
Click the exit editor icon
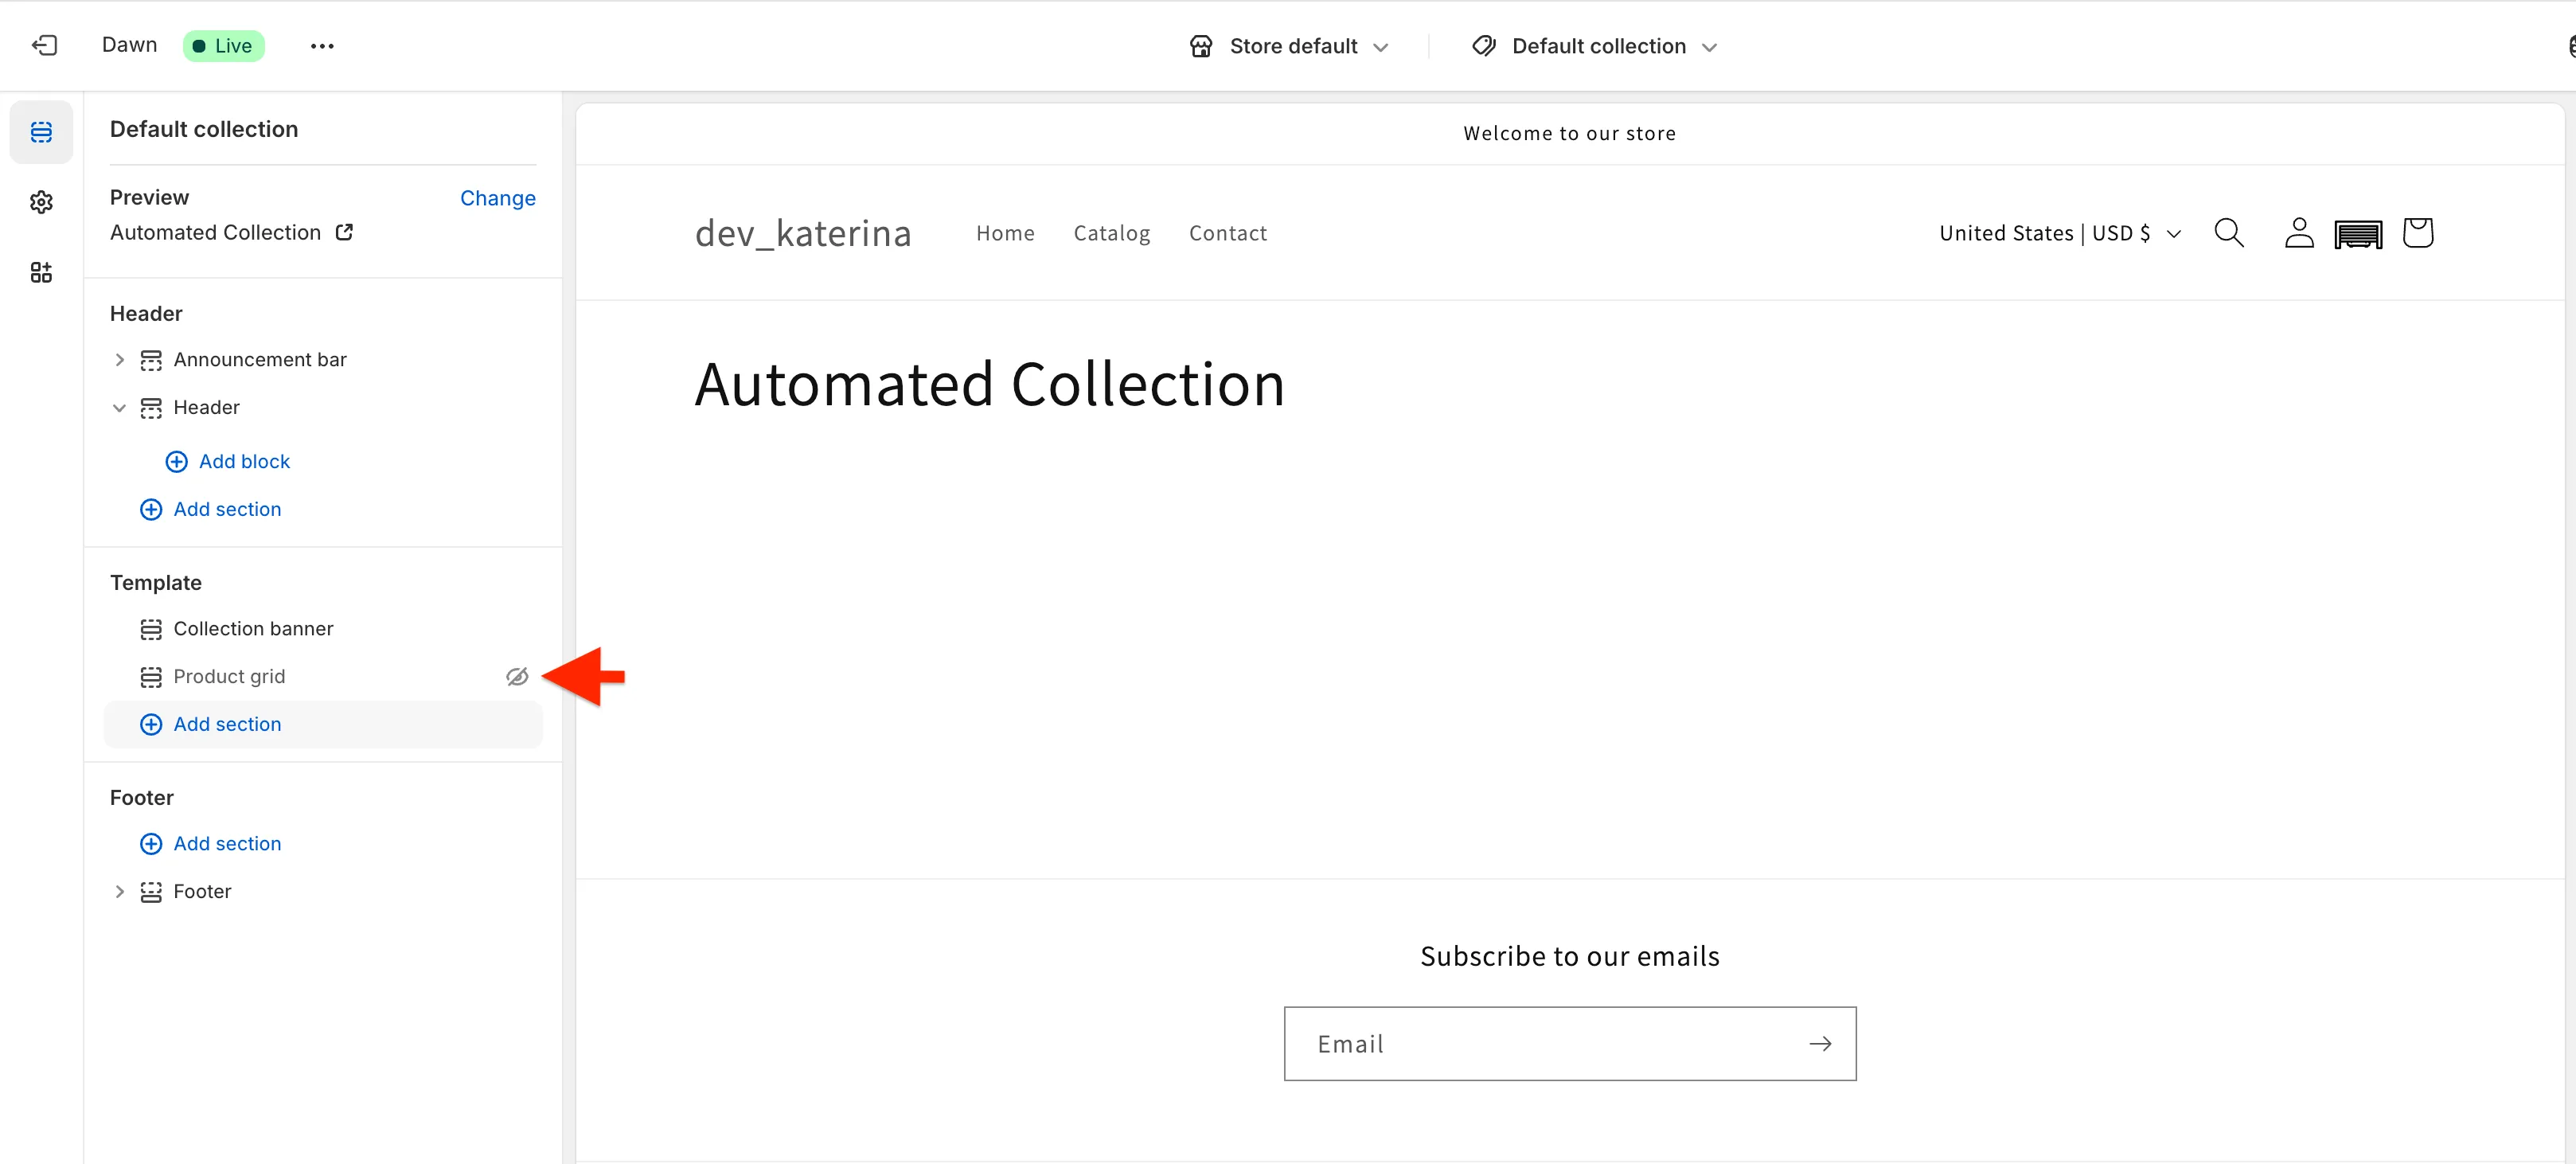click(44, 45)
